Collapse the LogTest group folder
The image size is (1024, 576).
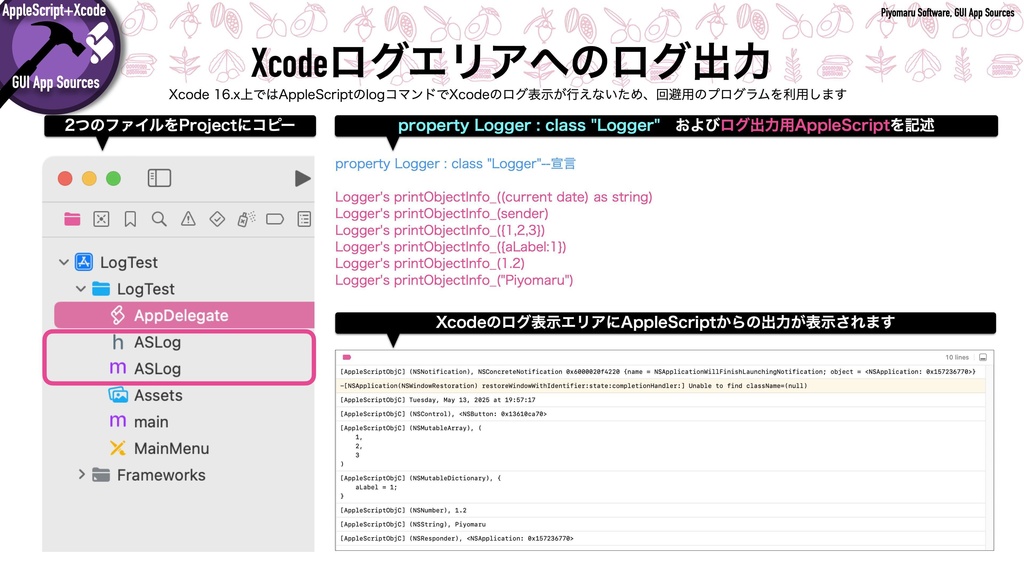(81, 288)
